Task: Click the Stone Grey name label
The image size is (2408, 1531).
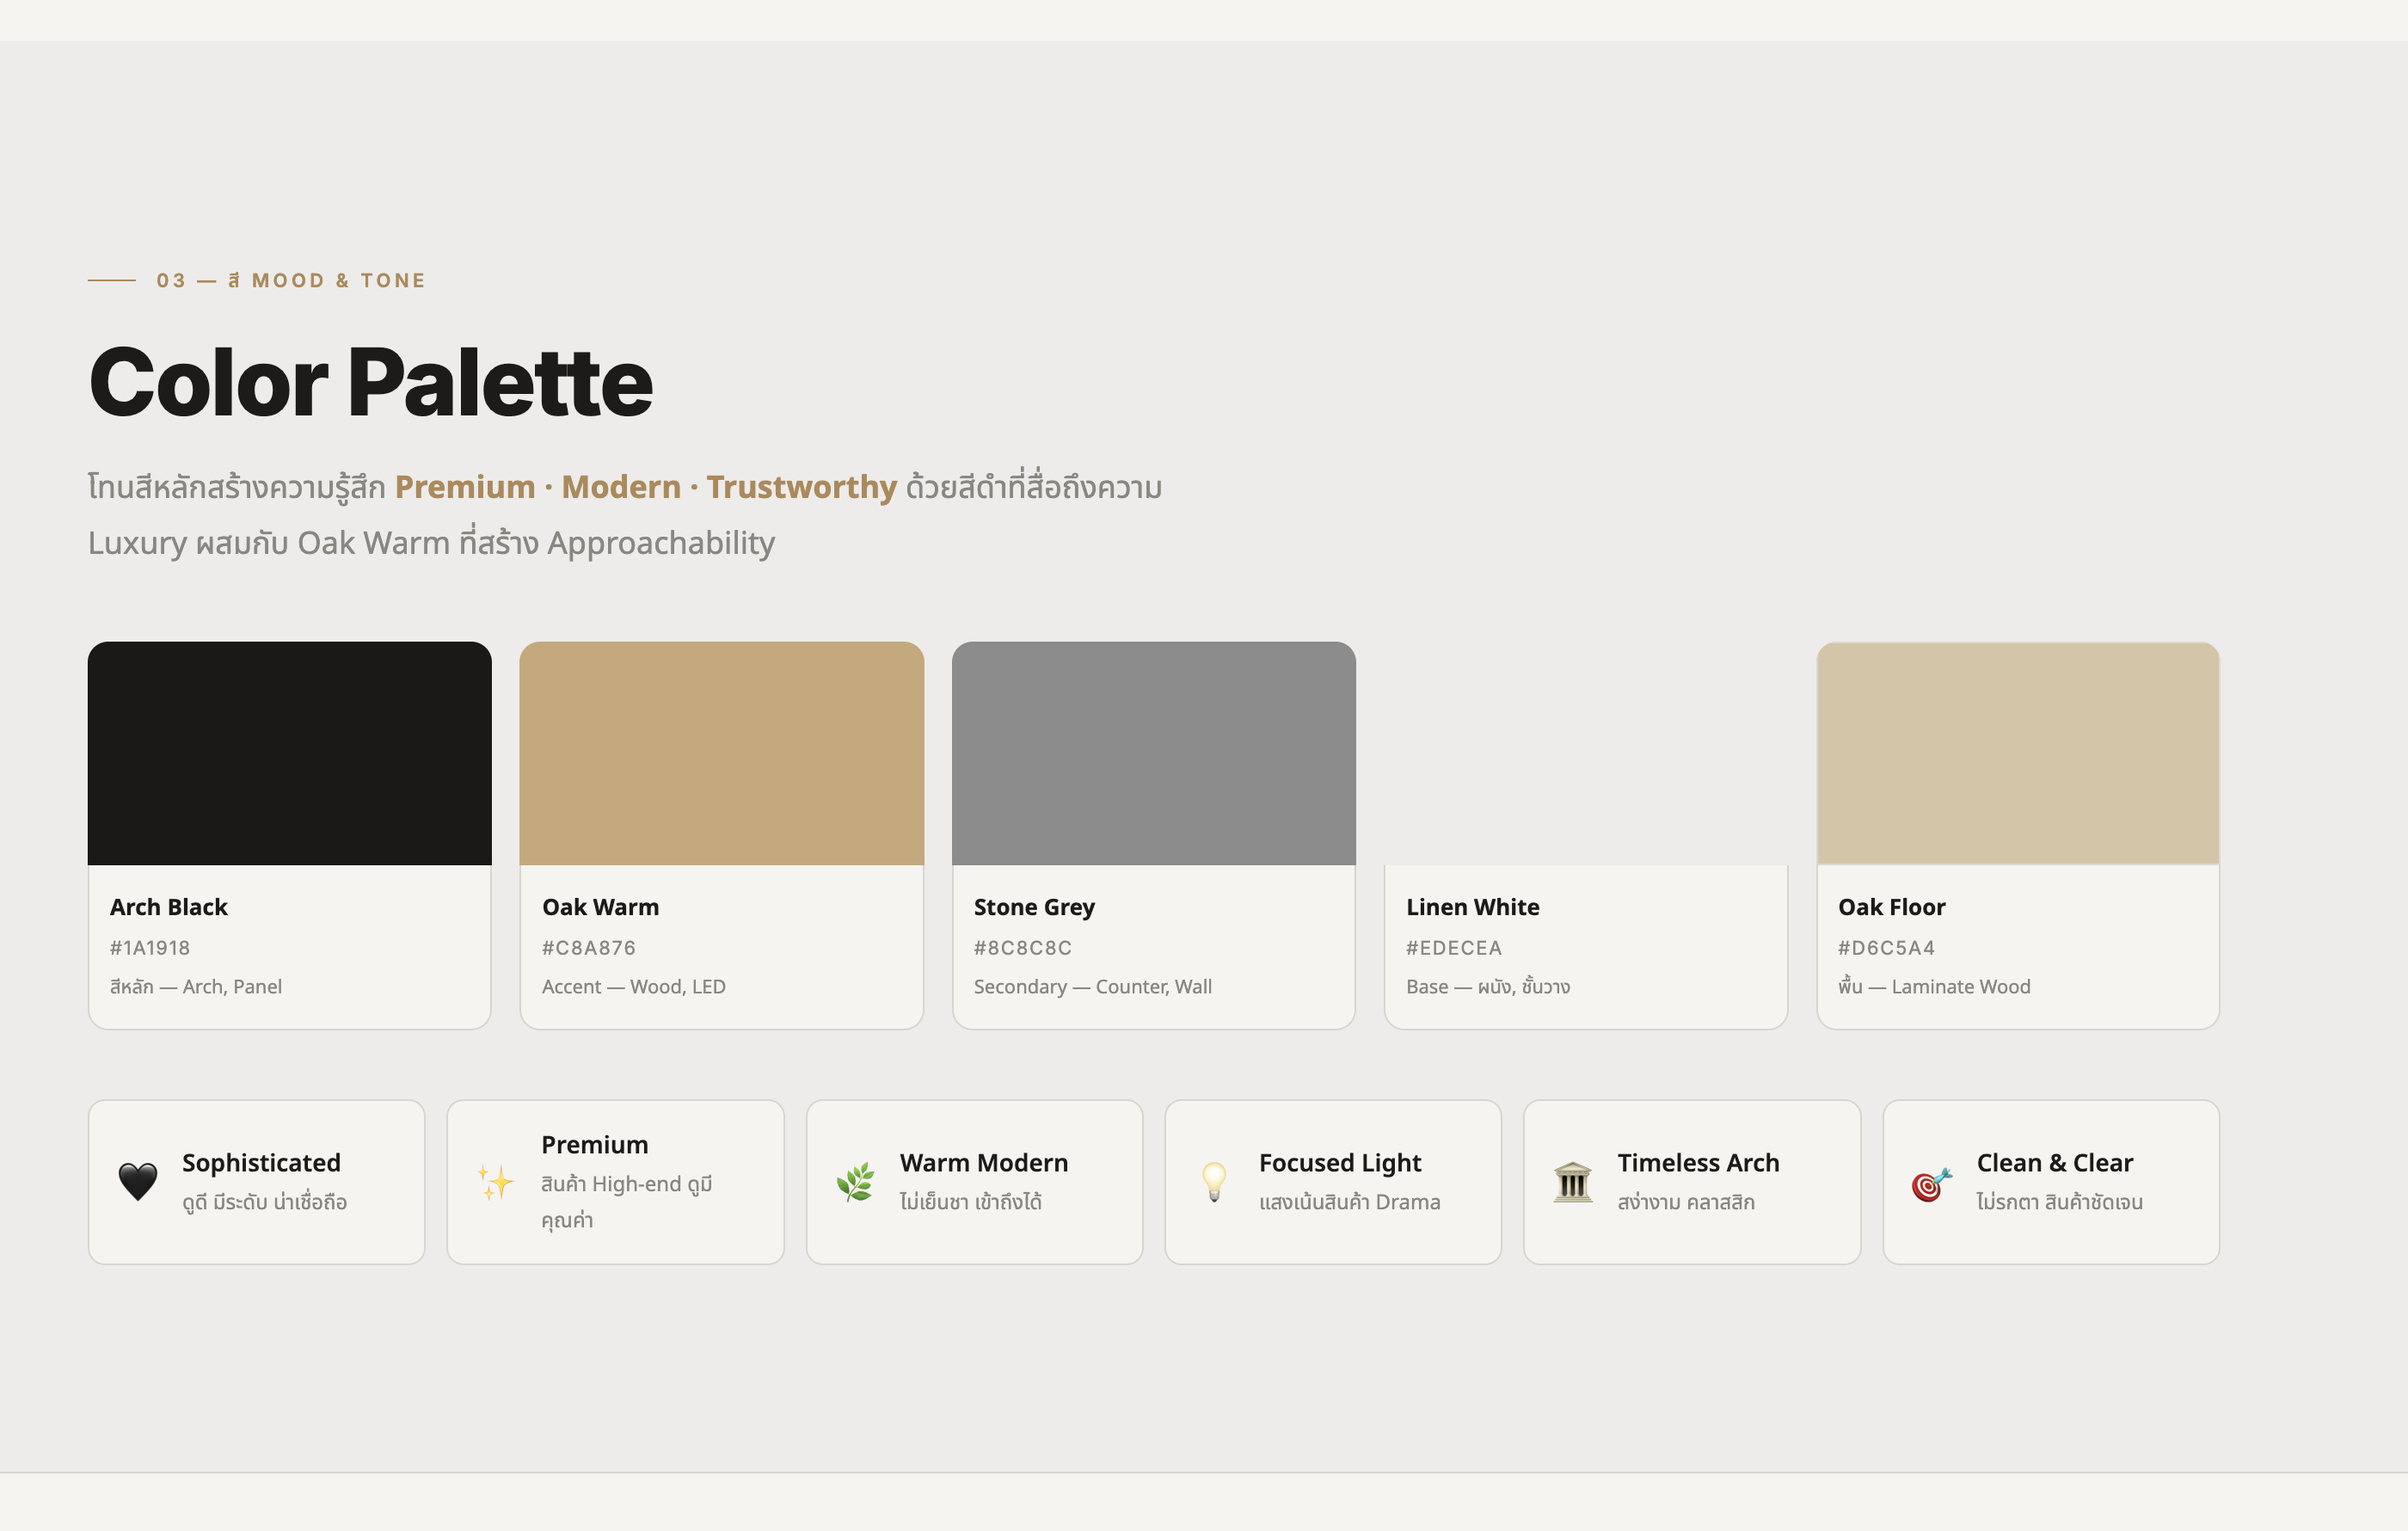Action: coord(1034,907)
